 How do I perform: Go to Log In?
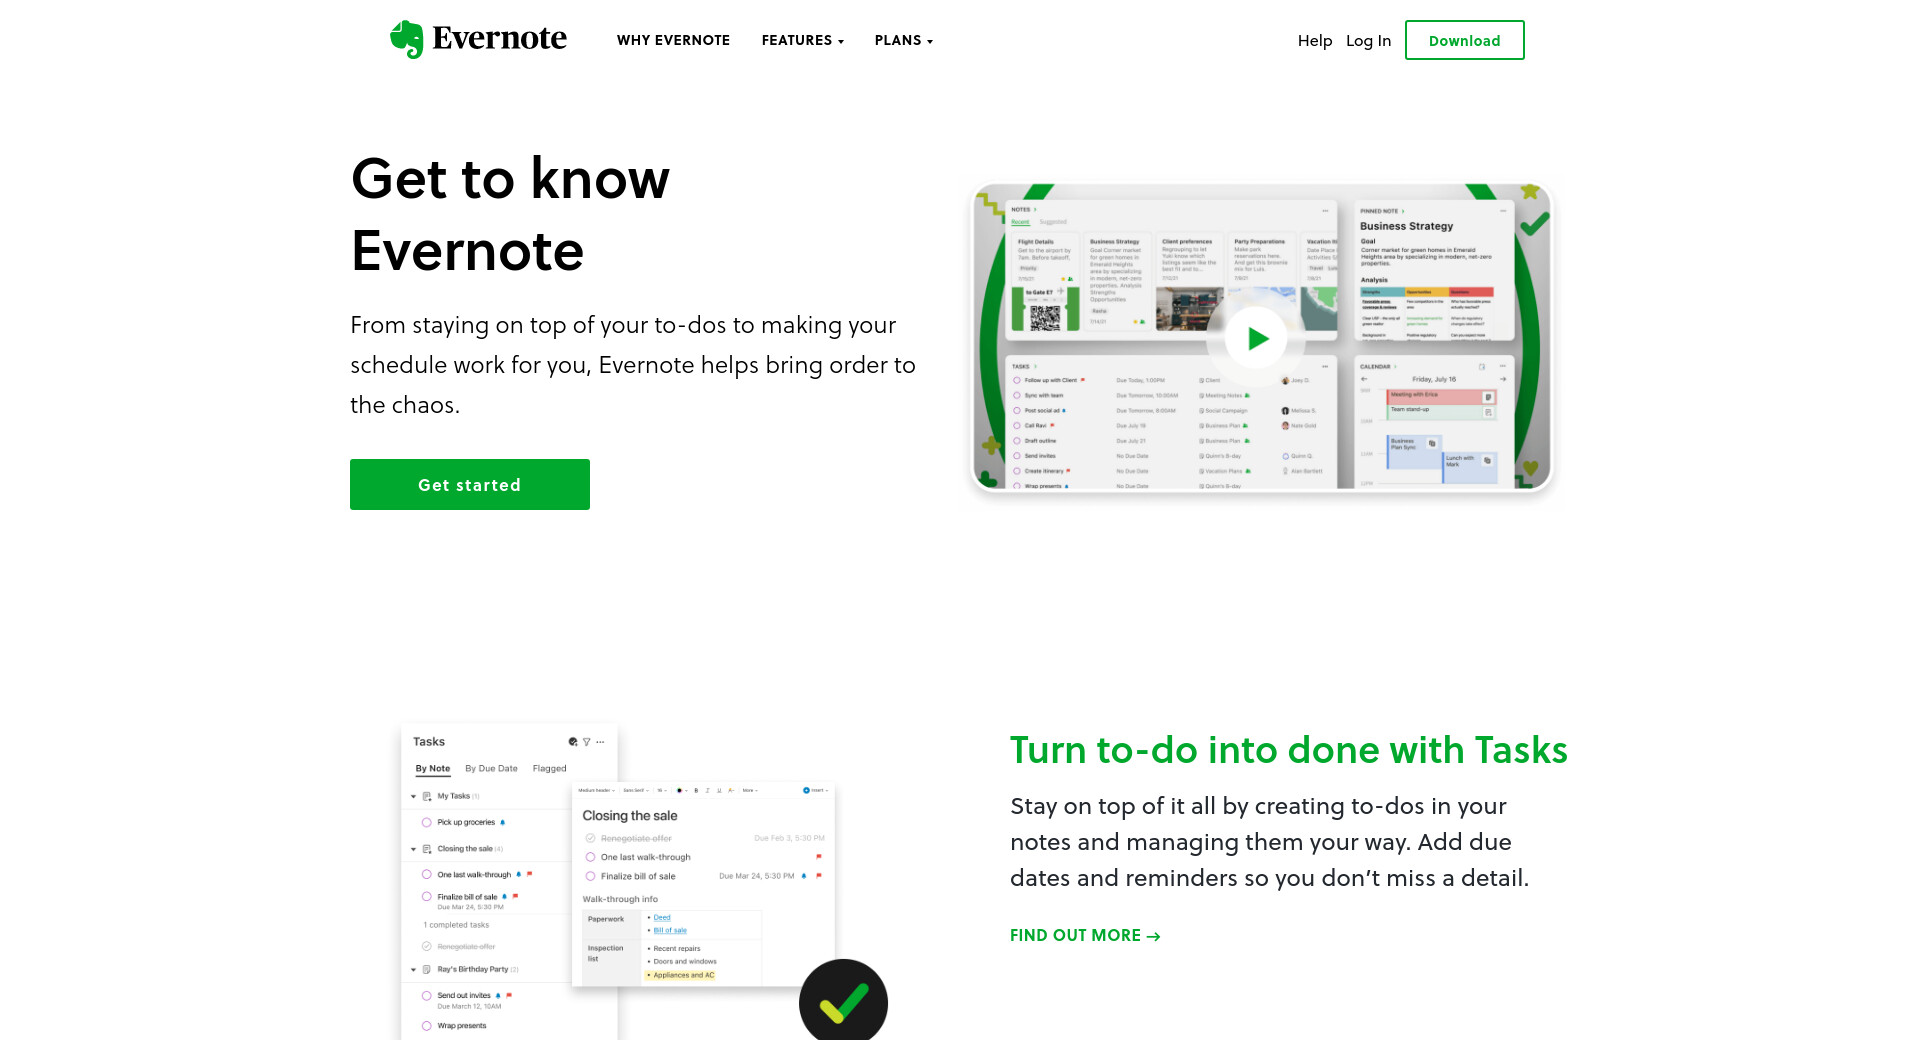click(x=1368, y=40)
